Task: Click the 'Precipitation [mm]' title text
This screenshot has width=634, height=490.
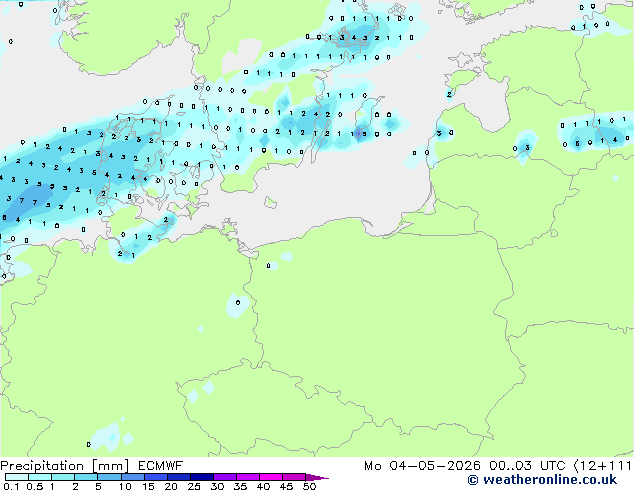Action: pyautogui.click(x=65, y=466)
